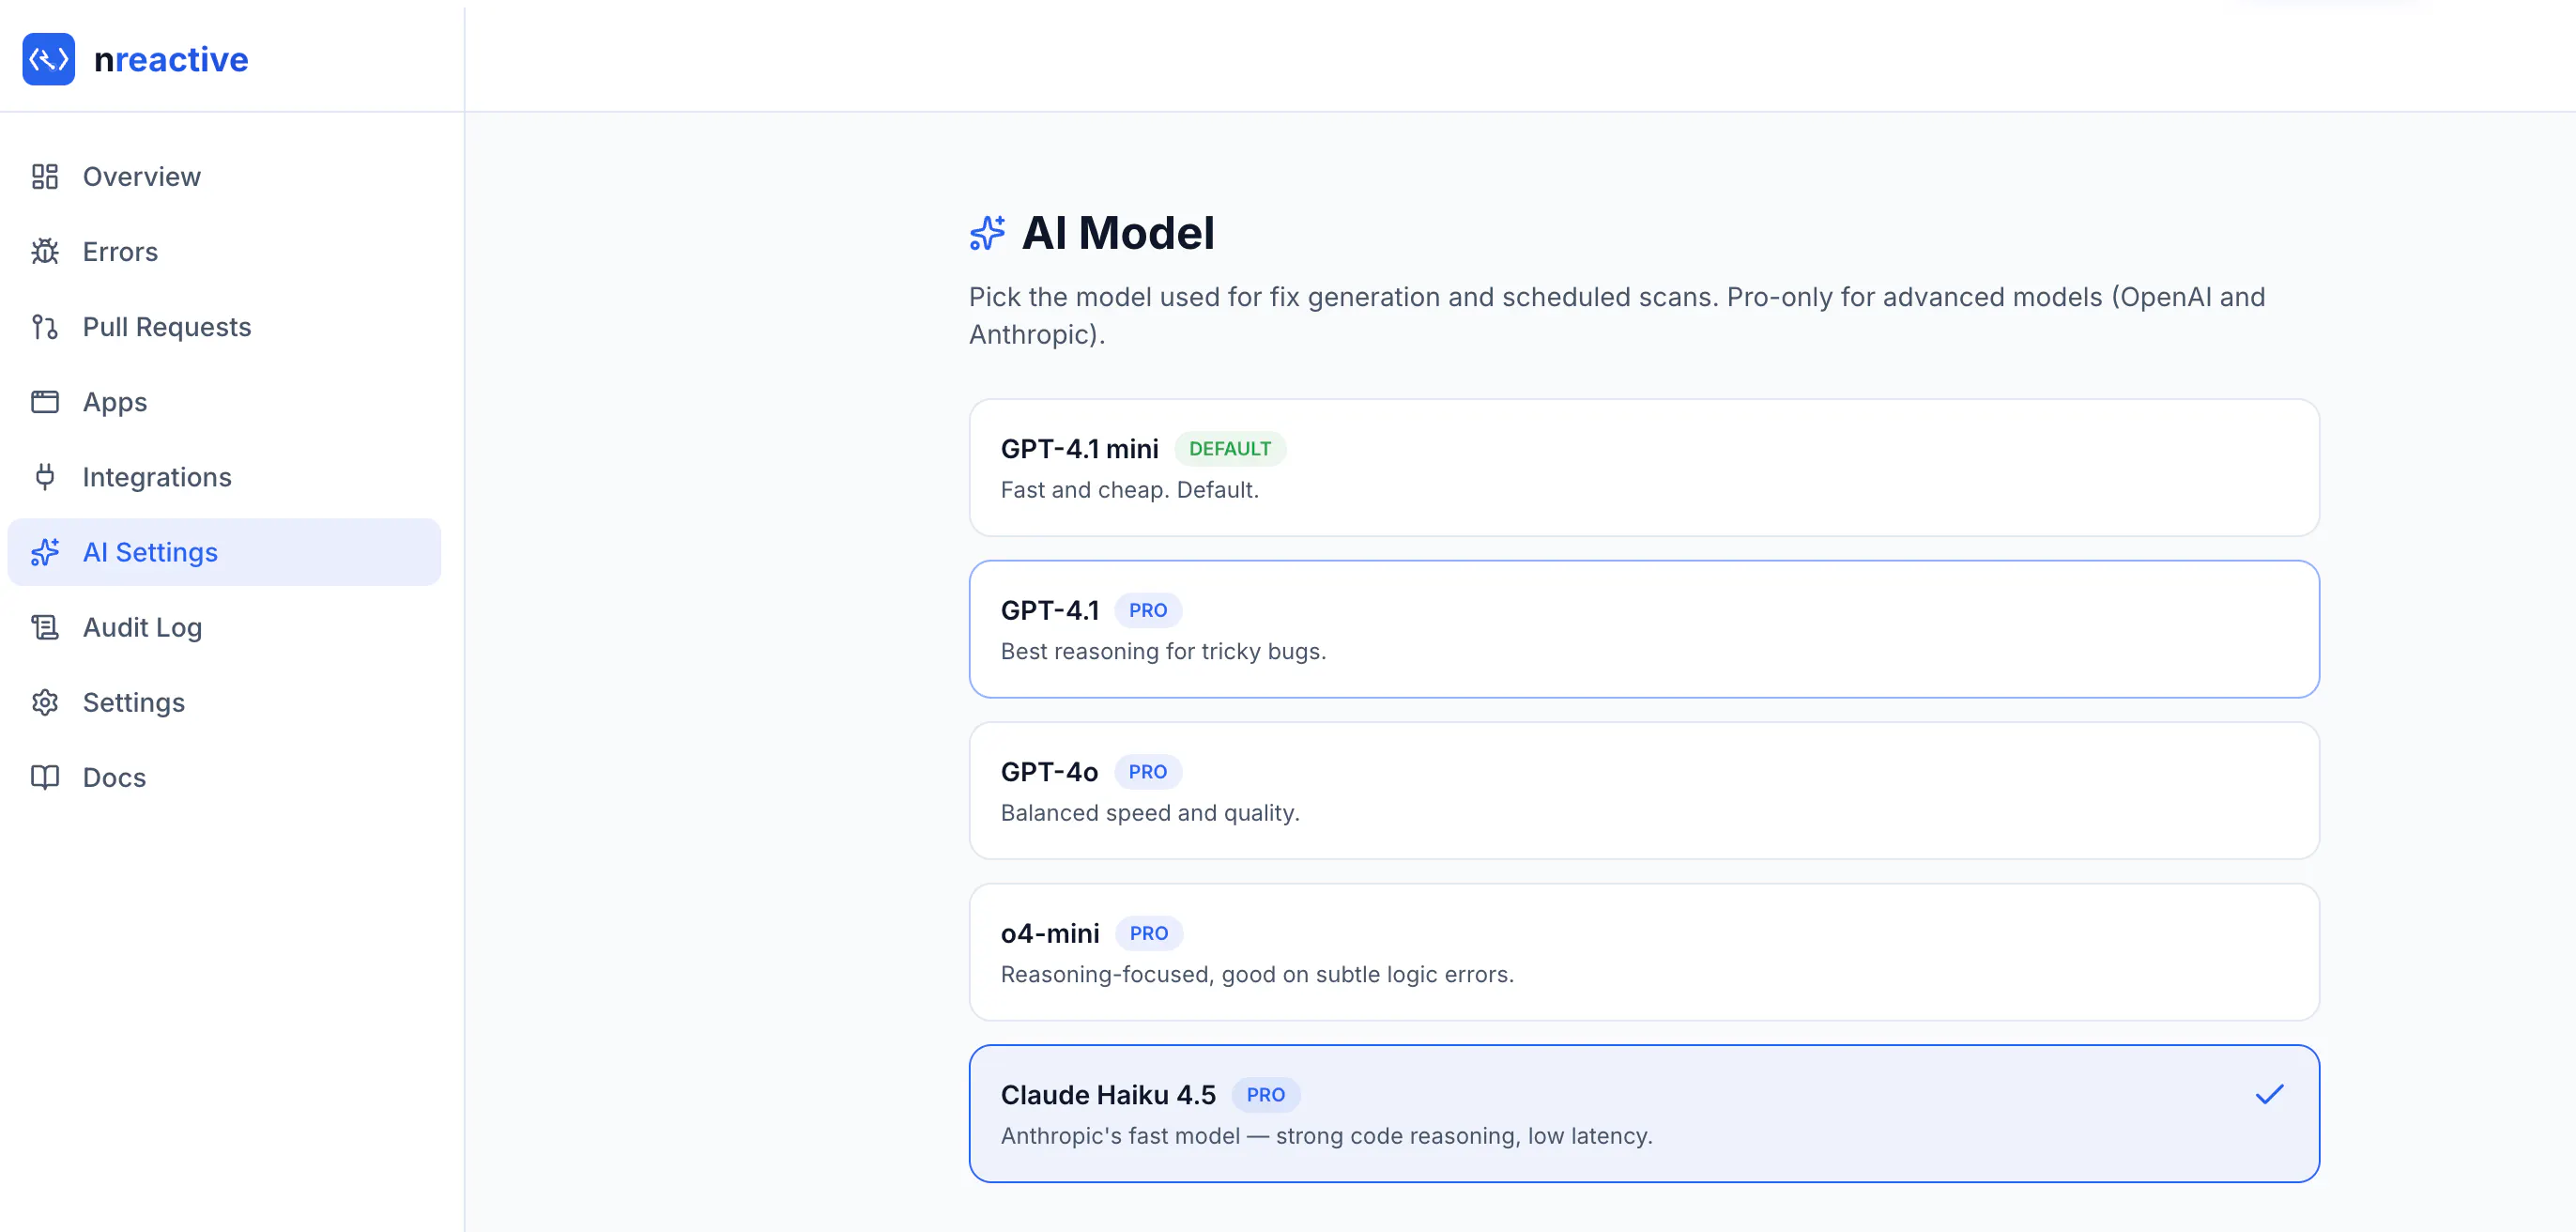This screenshot has height=1232, width=2576.
Task: Click the Audit Log scroll icon
Action: 45,627
